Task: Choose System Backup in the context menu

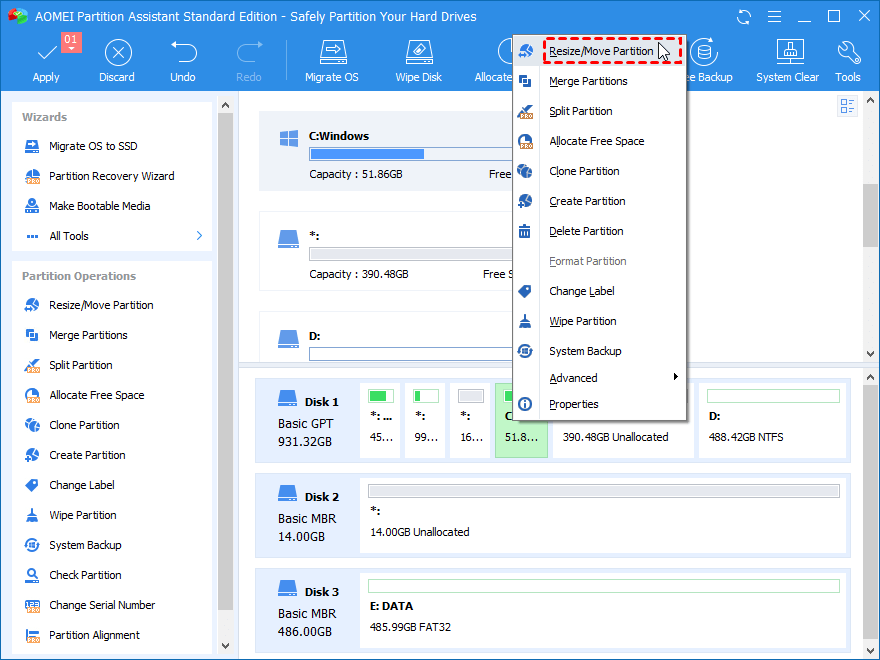Action: point(599,351)
